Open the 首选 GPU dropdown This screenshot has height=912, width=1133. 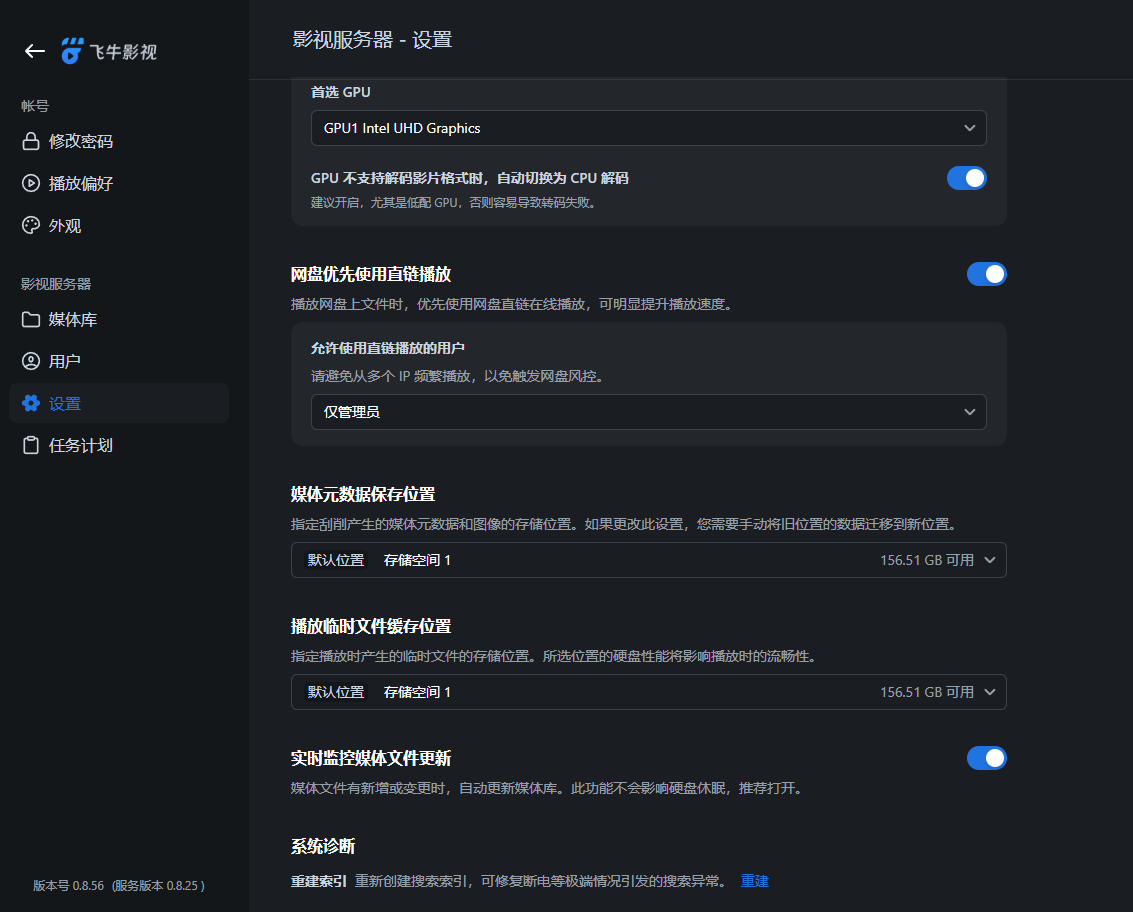click(x=648, y=128)
